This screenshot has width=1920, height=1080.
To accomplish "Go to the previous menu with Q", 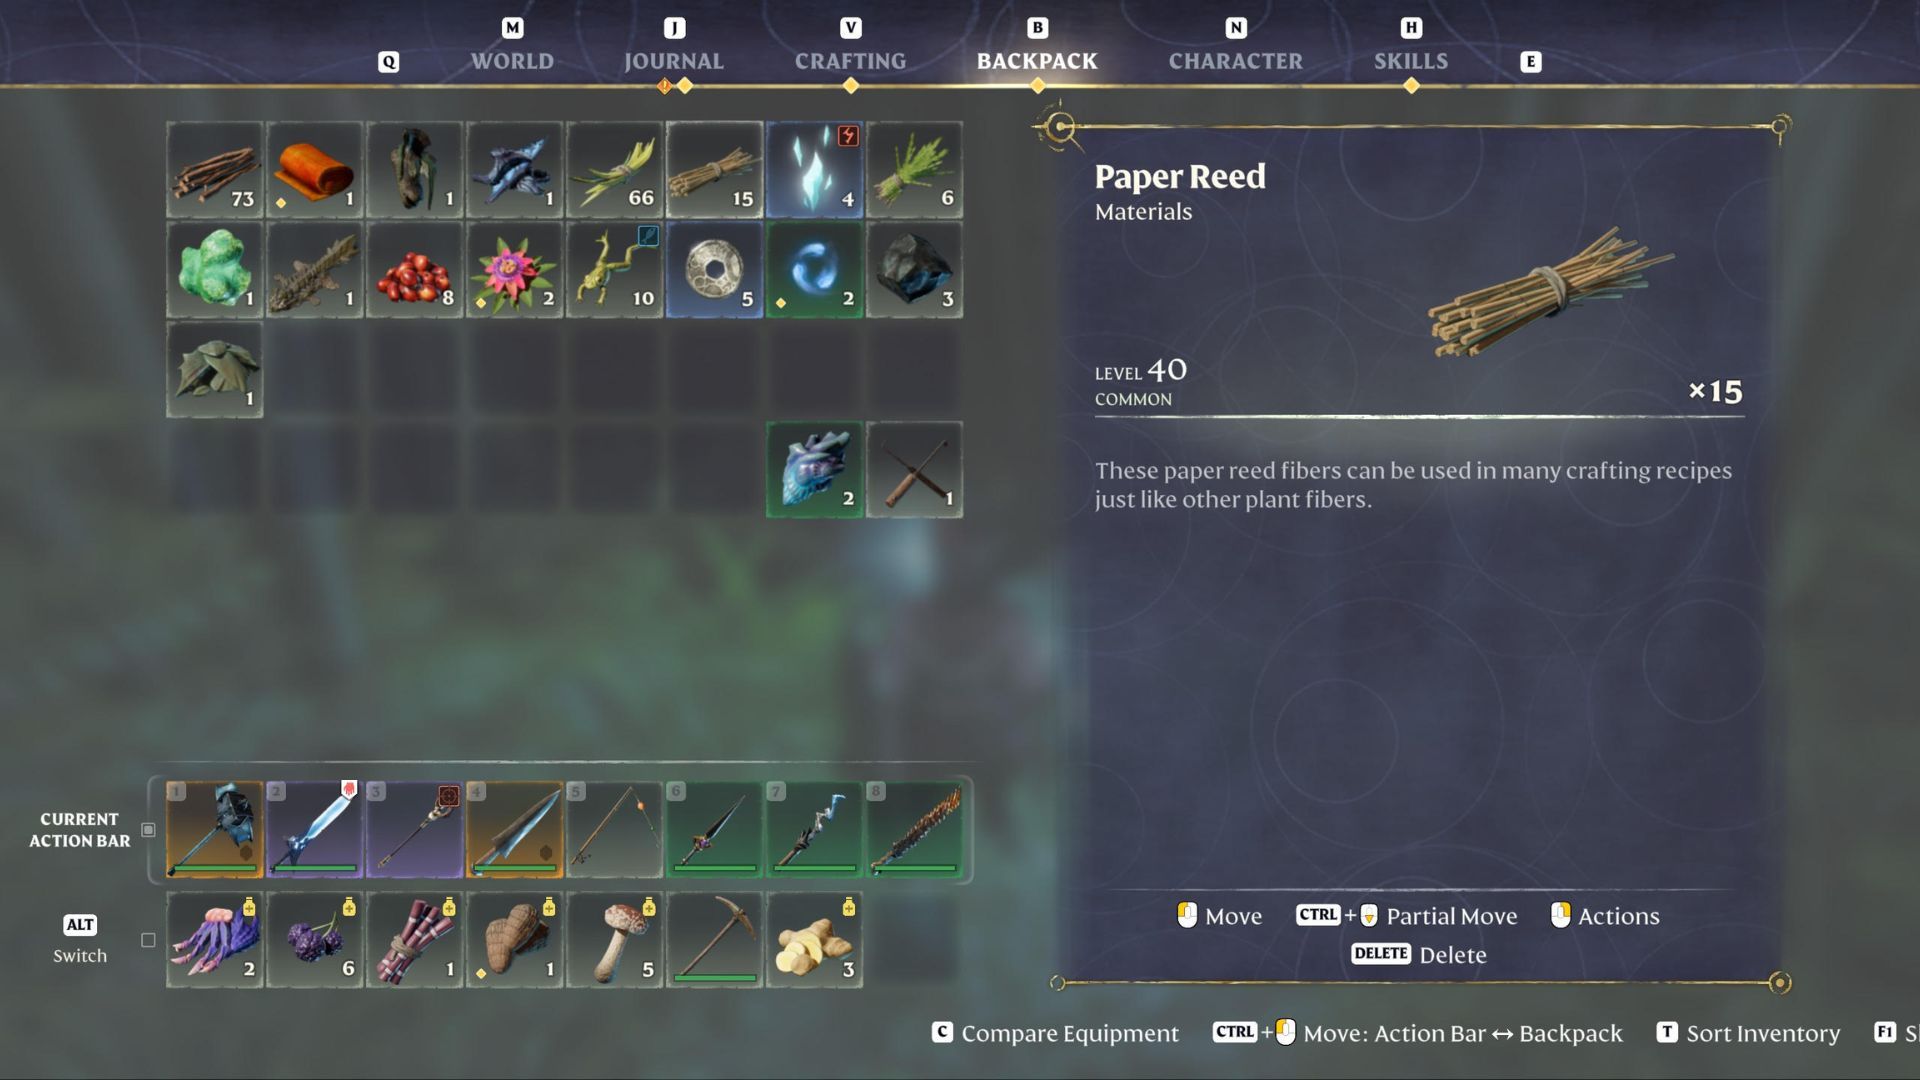I will tap(389, 62).
